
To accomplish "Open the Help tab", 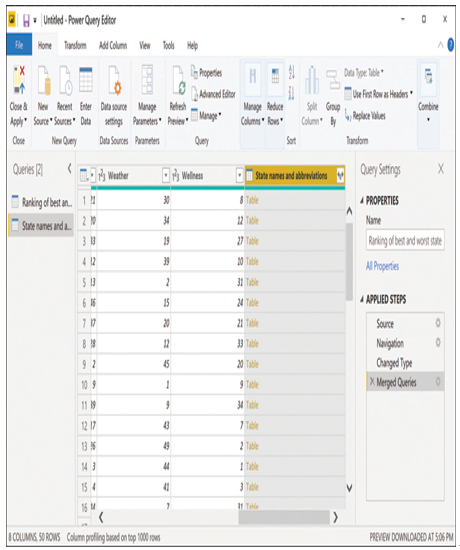I will pos(192,46).
